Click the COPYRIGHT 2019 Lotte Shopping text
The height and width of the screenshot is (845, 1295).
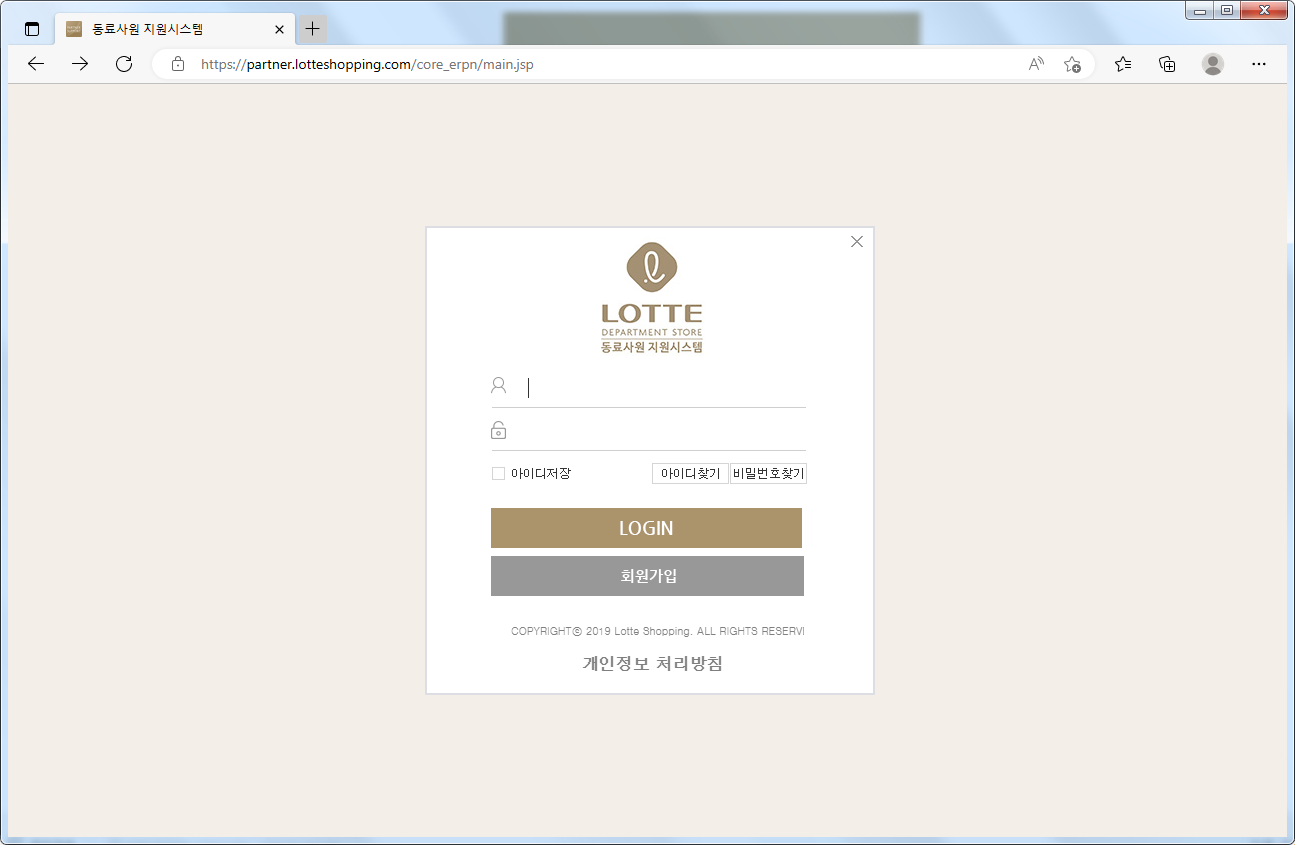tap(657, 632)
